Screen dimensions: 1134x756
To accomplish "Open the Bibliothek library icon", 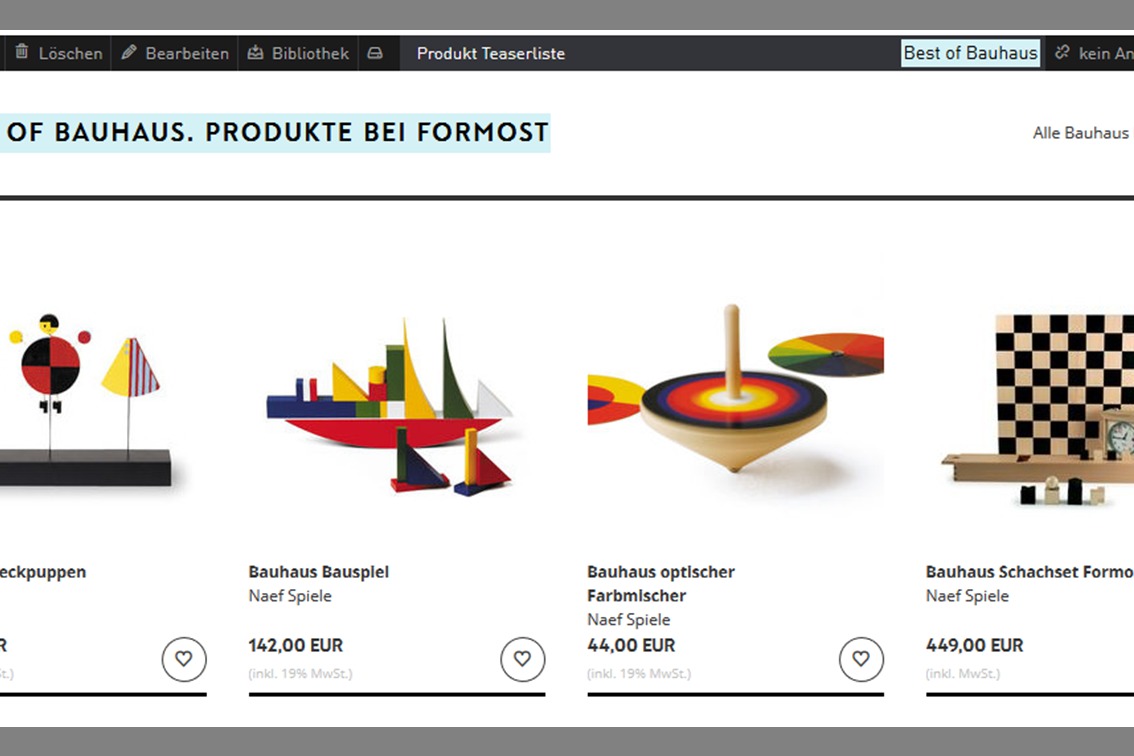I will pos(256,53).
